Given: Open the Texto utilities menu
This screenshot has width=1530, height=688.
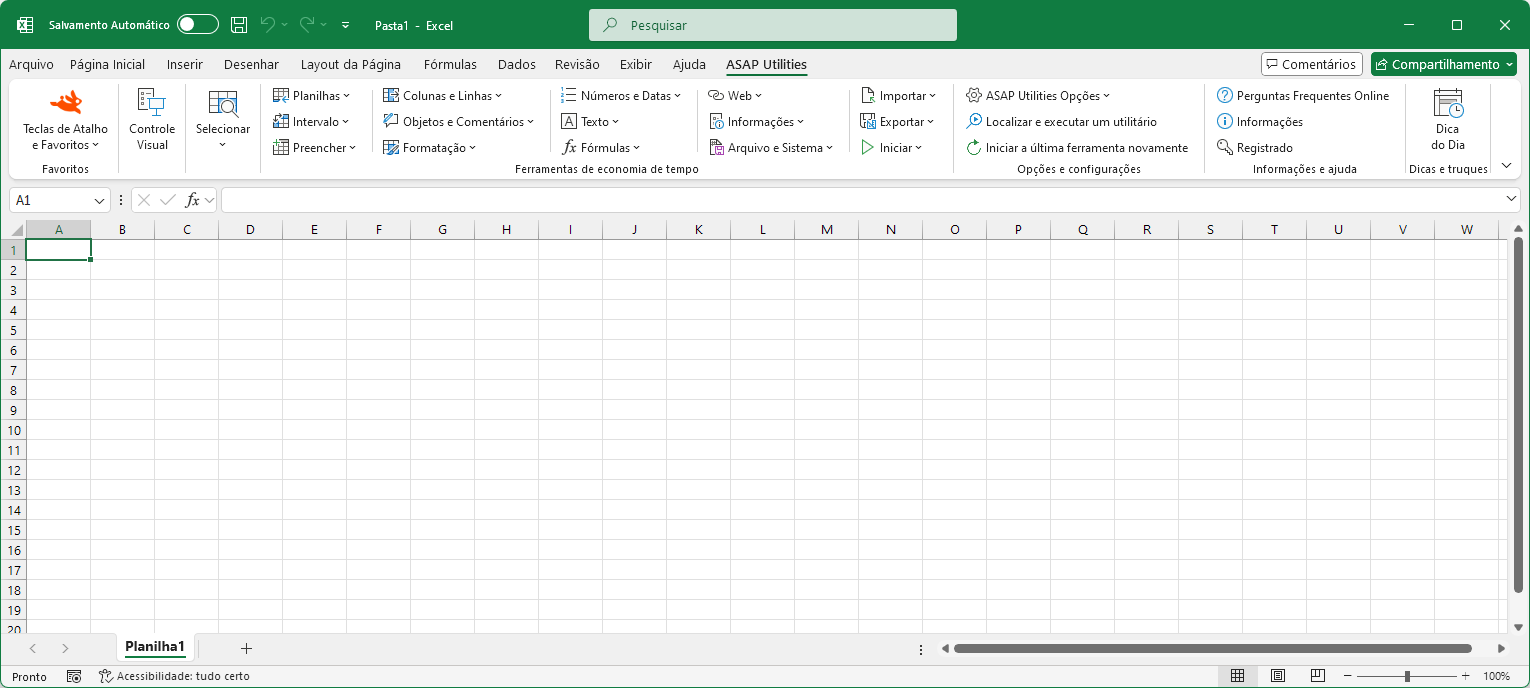Looking at the screenshot, I should tap(590, 122).
